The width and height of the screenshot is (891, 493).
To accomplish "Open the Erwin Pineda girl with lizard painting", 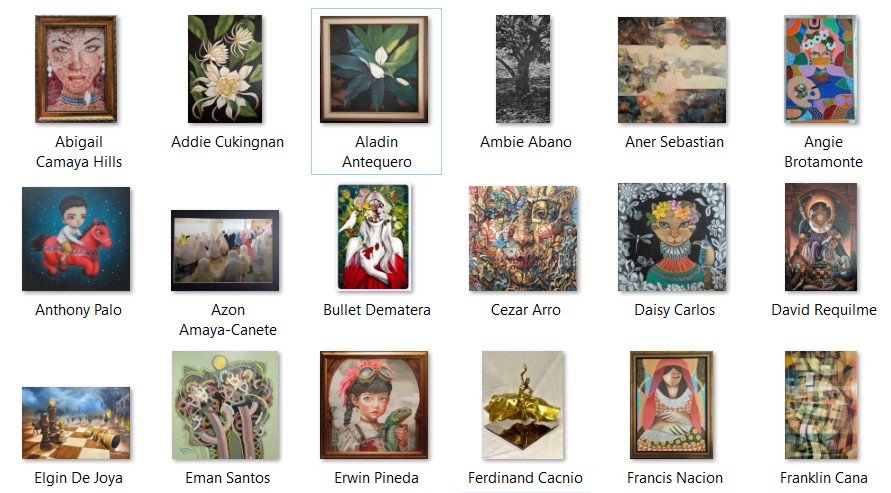I will click(374, 405).
